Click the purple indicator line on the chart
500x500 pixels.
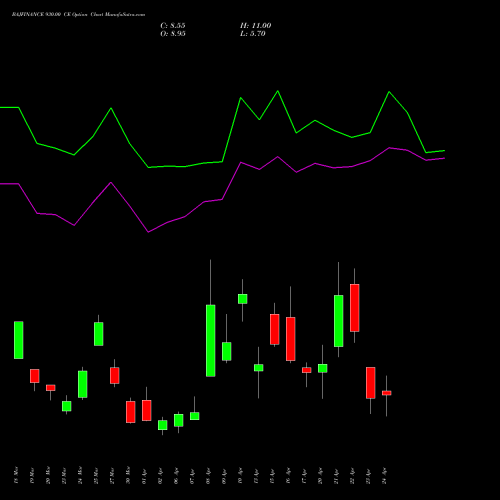pos(222,199)
